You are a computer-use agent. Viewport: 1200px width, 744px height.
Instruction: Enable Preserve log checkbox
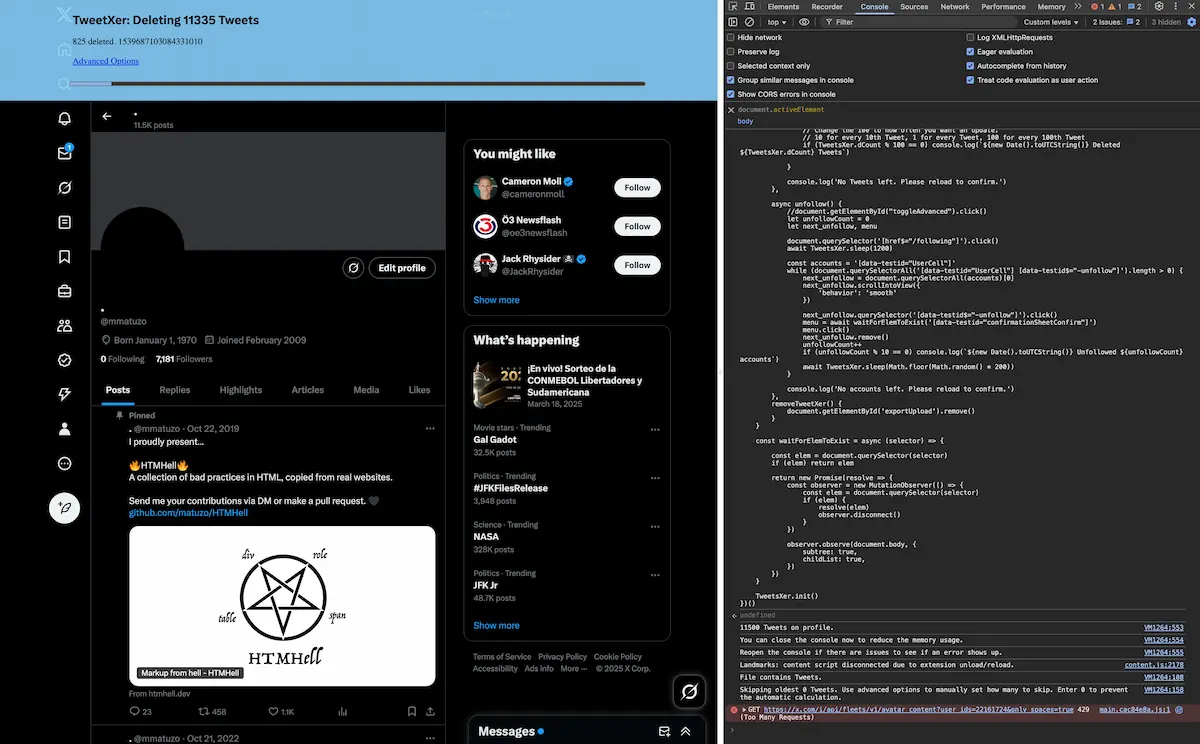click(731, 52)
